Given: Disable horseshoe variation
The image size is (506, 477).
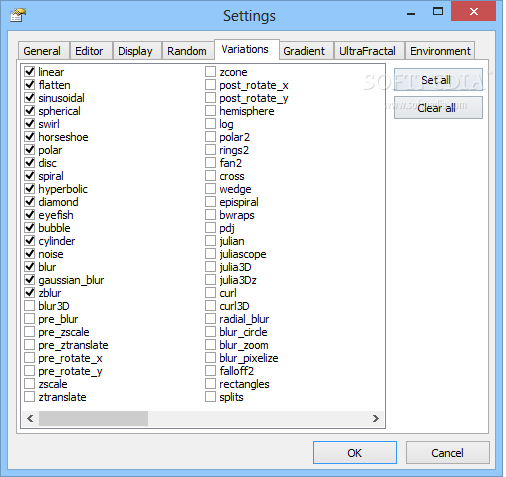Looking at the screenshot, I should 30,136.
